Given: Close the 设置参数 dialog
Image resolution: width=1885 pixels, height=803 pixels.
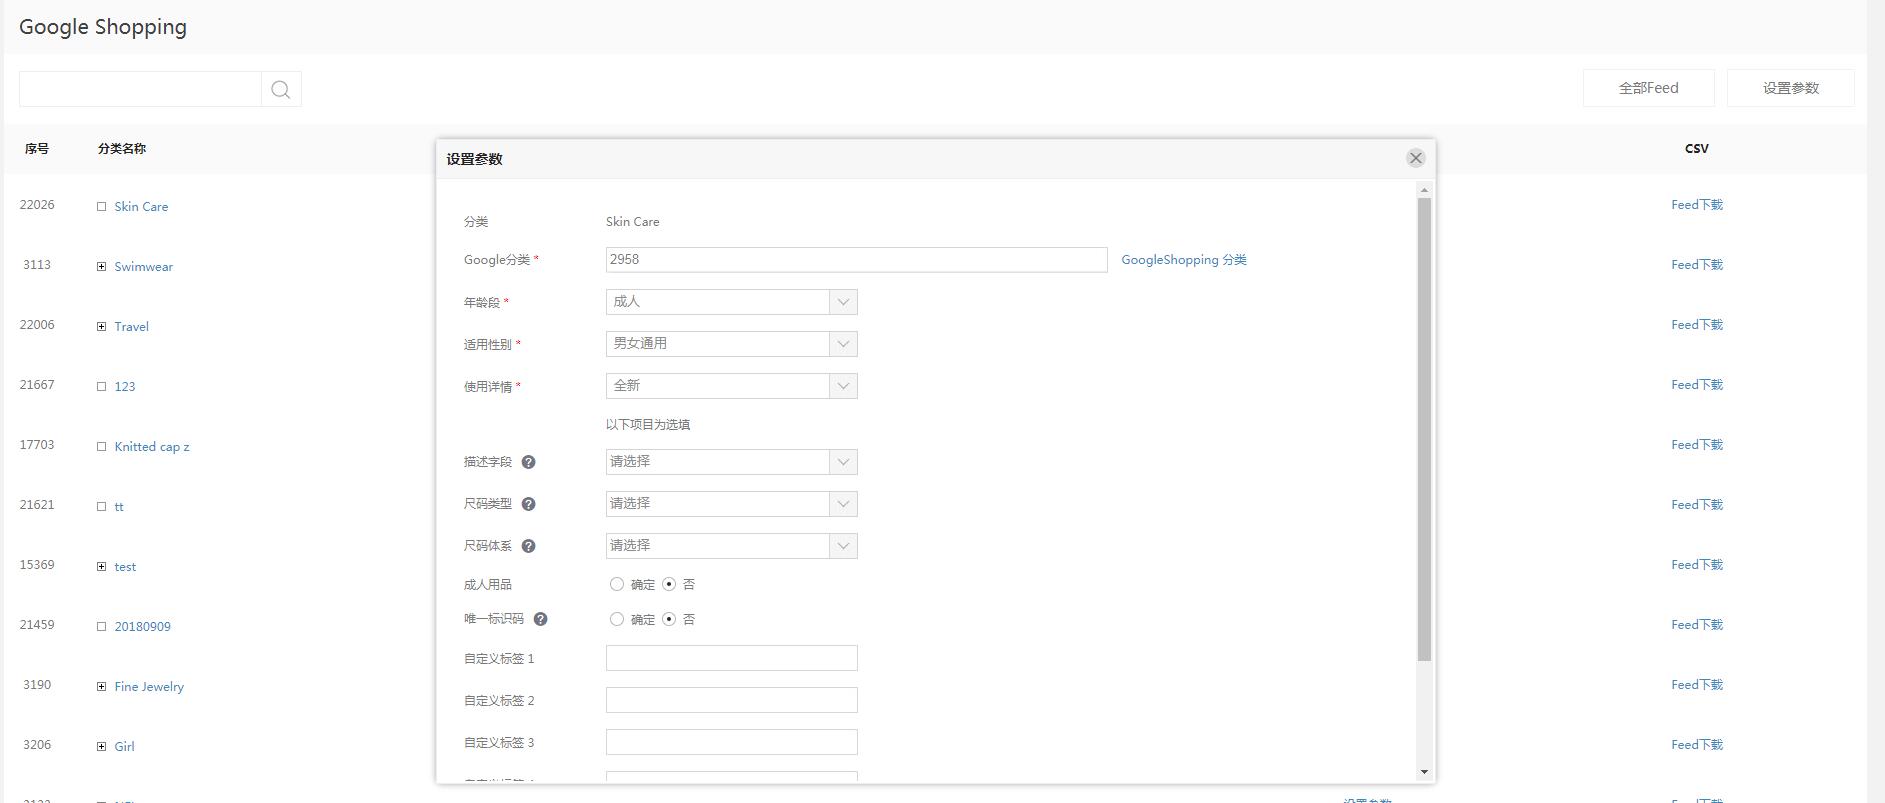Looking at the screenshot, I should [x=1415, y=158].
